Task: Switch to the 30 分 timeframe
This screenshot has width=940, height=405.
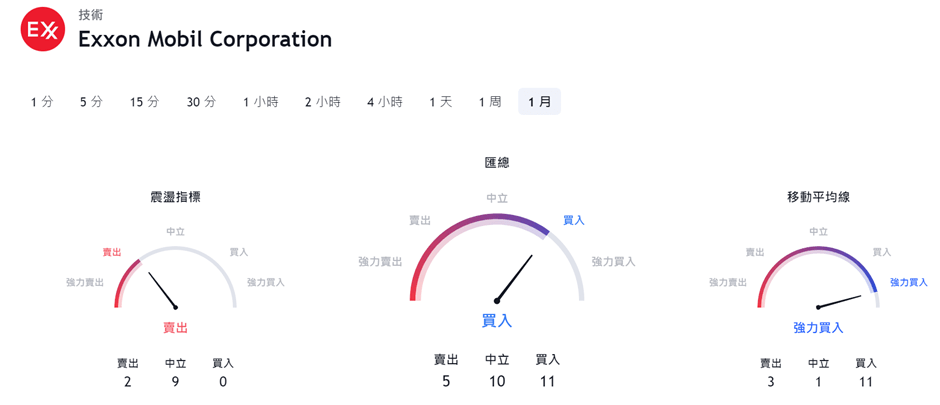Action: (201, 102)
